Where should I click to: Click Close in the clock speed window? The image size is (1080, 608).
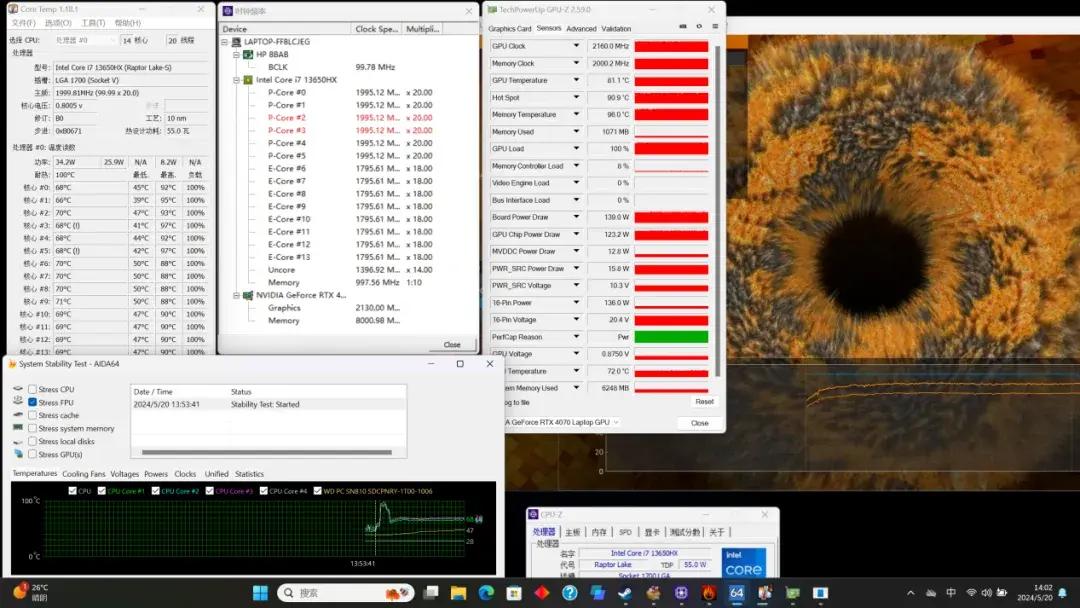(x=452, y=344)
